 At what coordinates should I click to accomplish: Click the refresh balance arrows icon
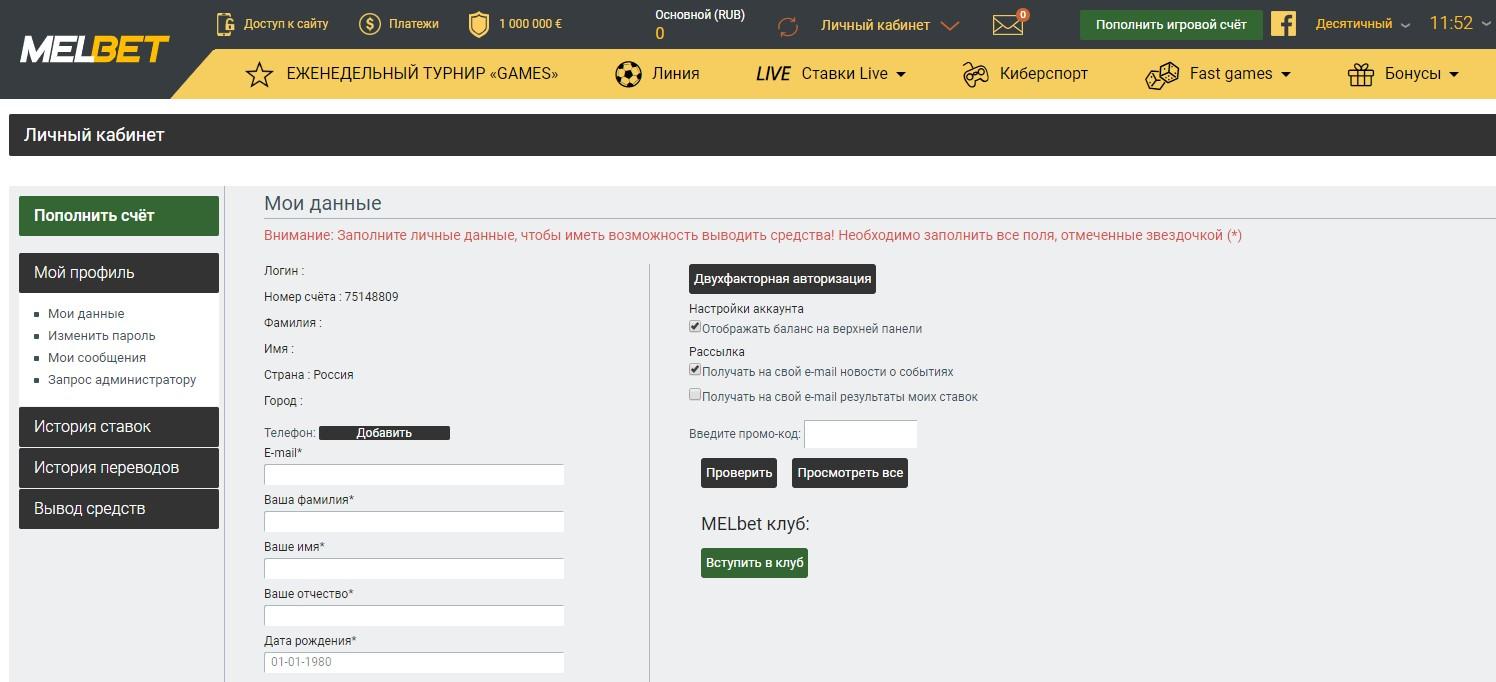pyautogui.click(x=788, y=26)
